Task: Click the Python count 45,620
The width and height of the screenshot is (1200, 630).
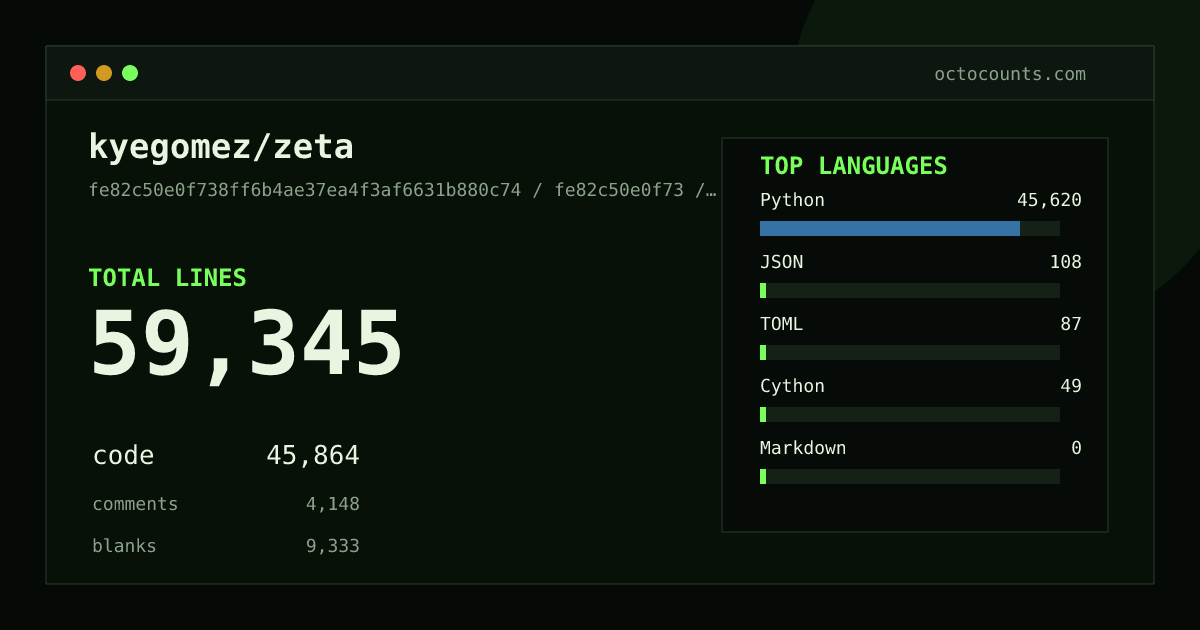Action: (1049, 200)
